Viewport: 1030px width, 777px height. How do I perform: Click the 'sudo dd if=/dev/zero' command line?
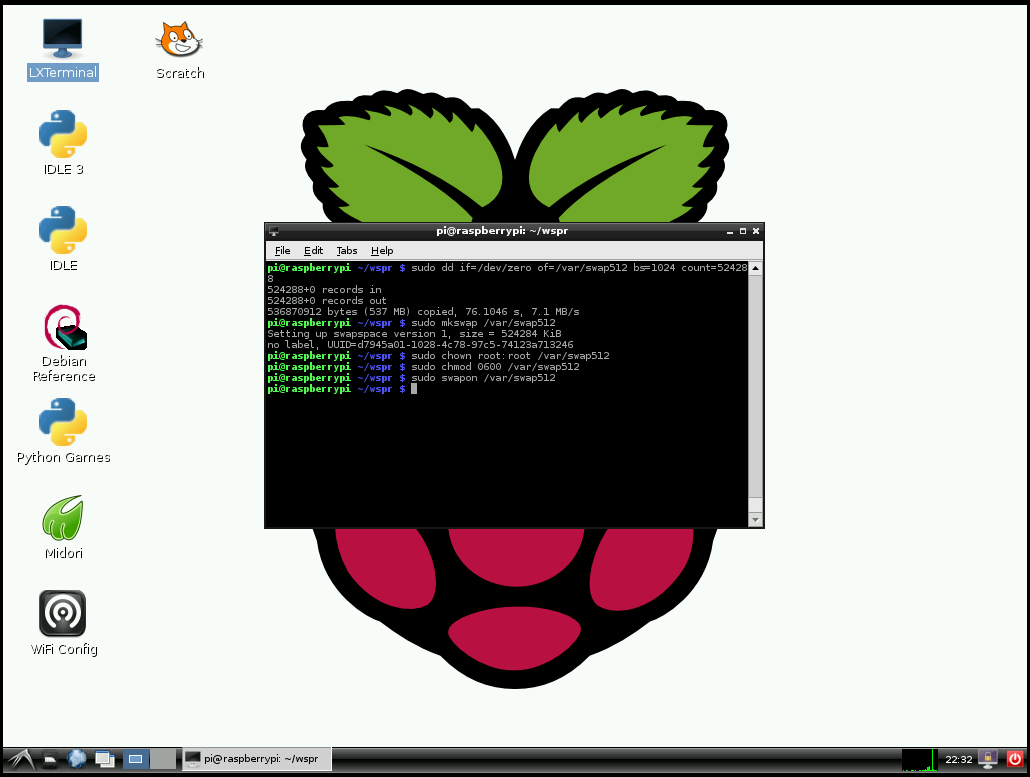[507, 273]
